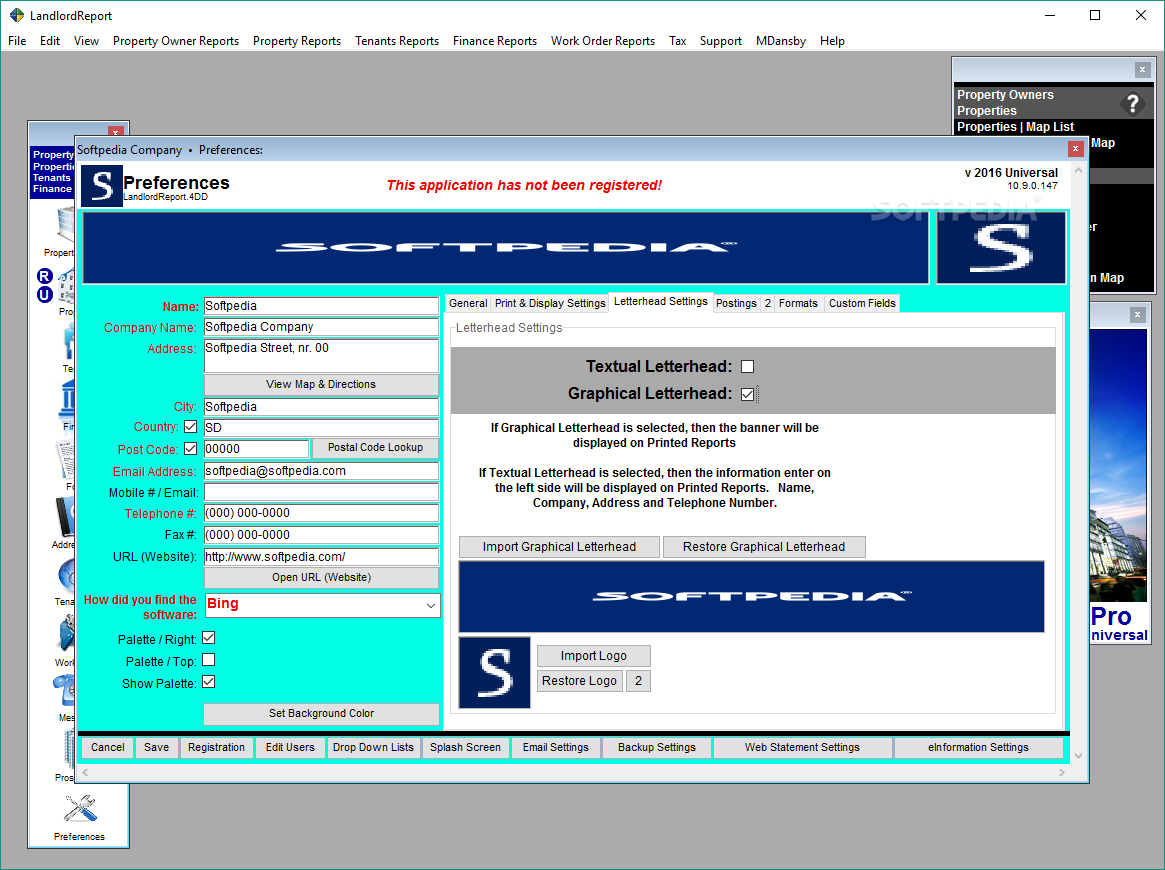The image size is (1165, 870).
Task: Click View Map & Directions button
Action: [x=321, y=385]
